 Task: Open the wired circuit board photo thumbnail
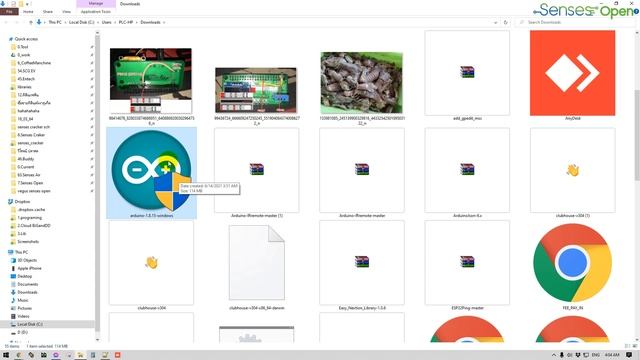[x=256, y=90]
